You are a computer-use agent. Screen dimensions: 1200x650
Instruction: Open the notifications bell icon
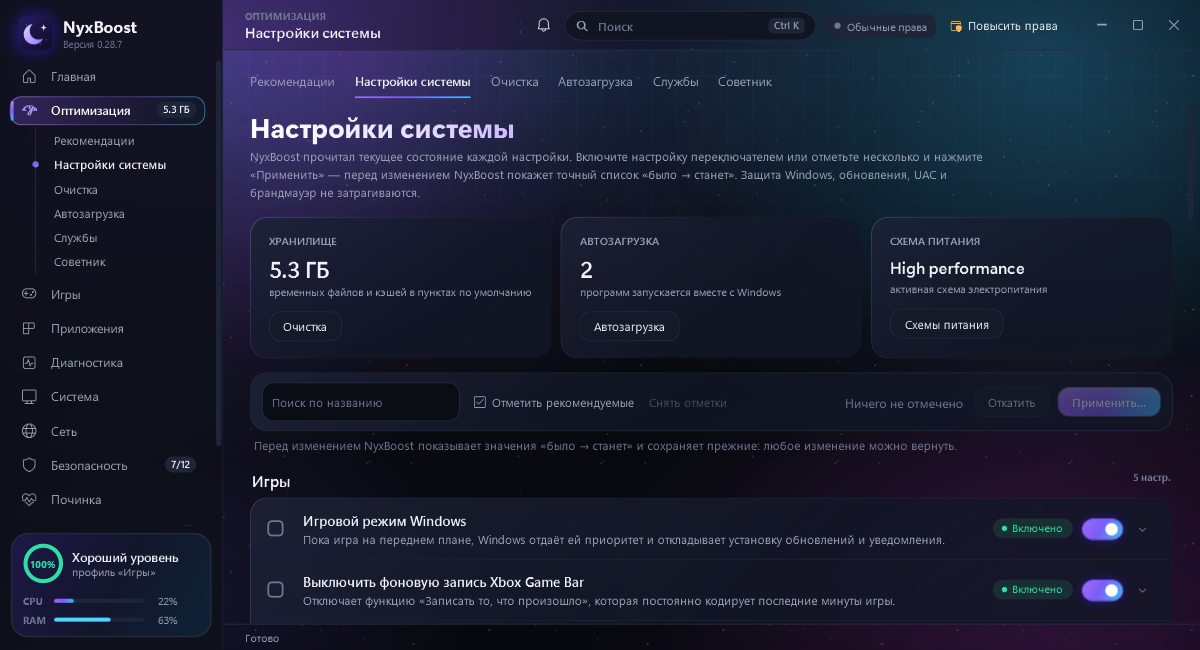point(544,26)
